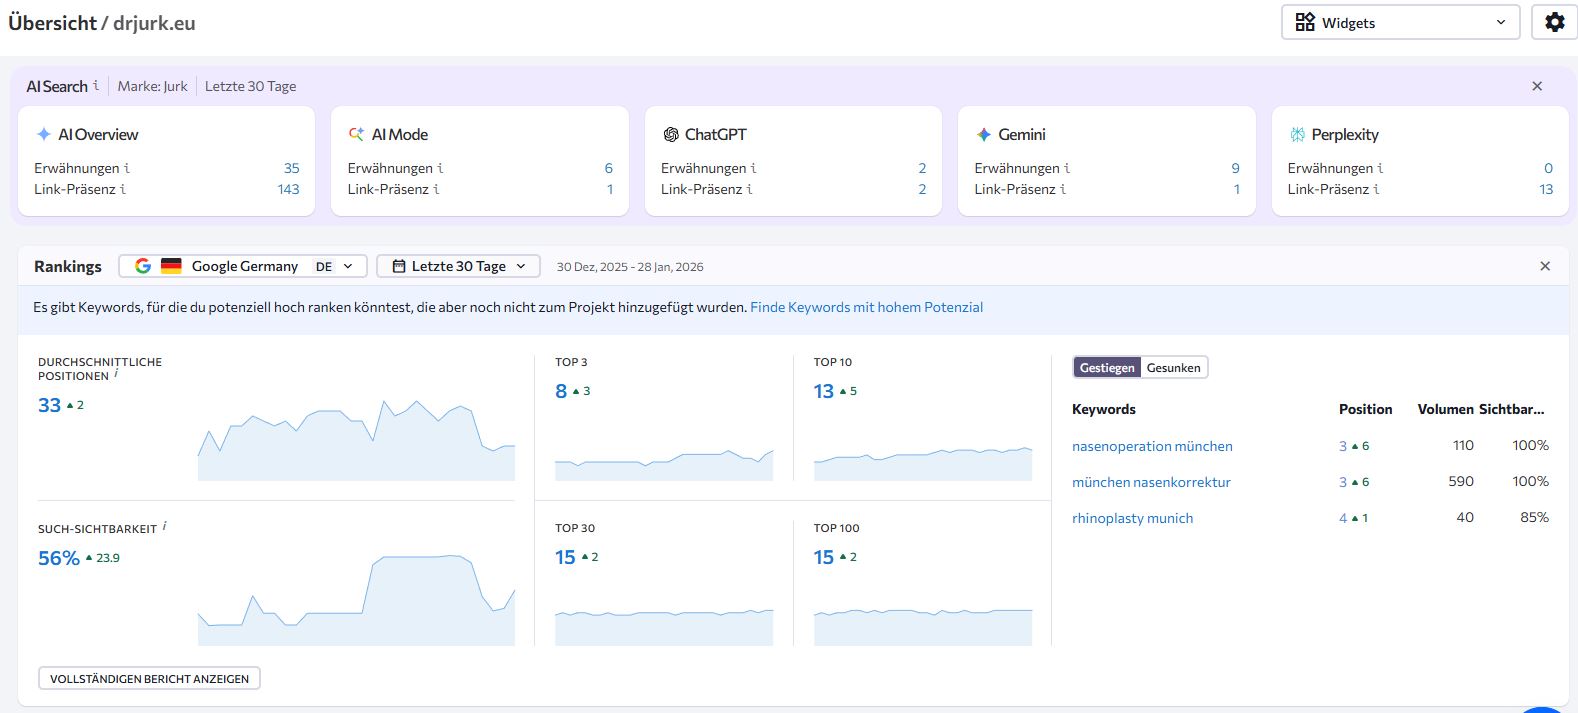Open keyword nasenoperation münchen
Image resolution: width=1578 pixels, height=713 pixels.
point(1152,446)
